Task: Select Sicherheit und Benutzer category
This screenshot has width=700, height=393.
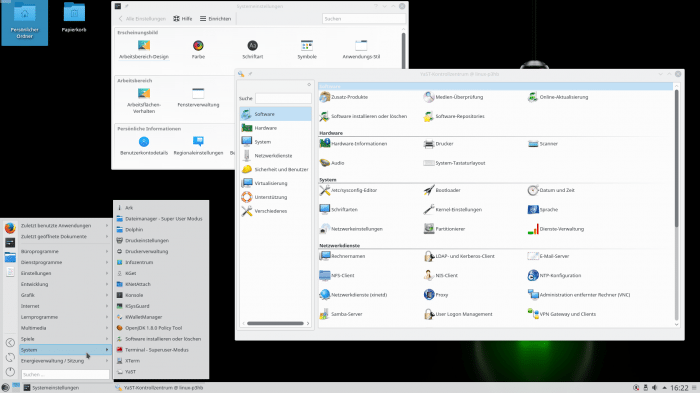Action: [x=275, y=169]
